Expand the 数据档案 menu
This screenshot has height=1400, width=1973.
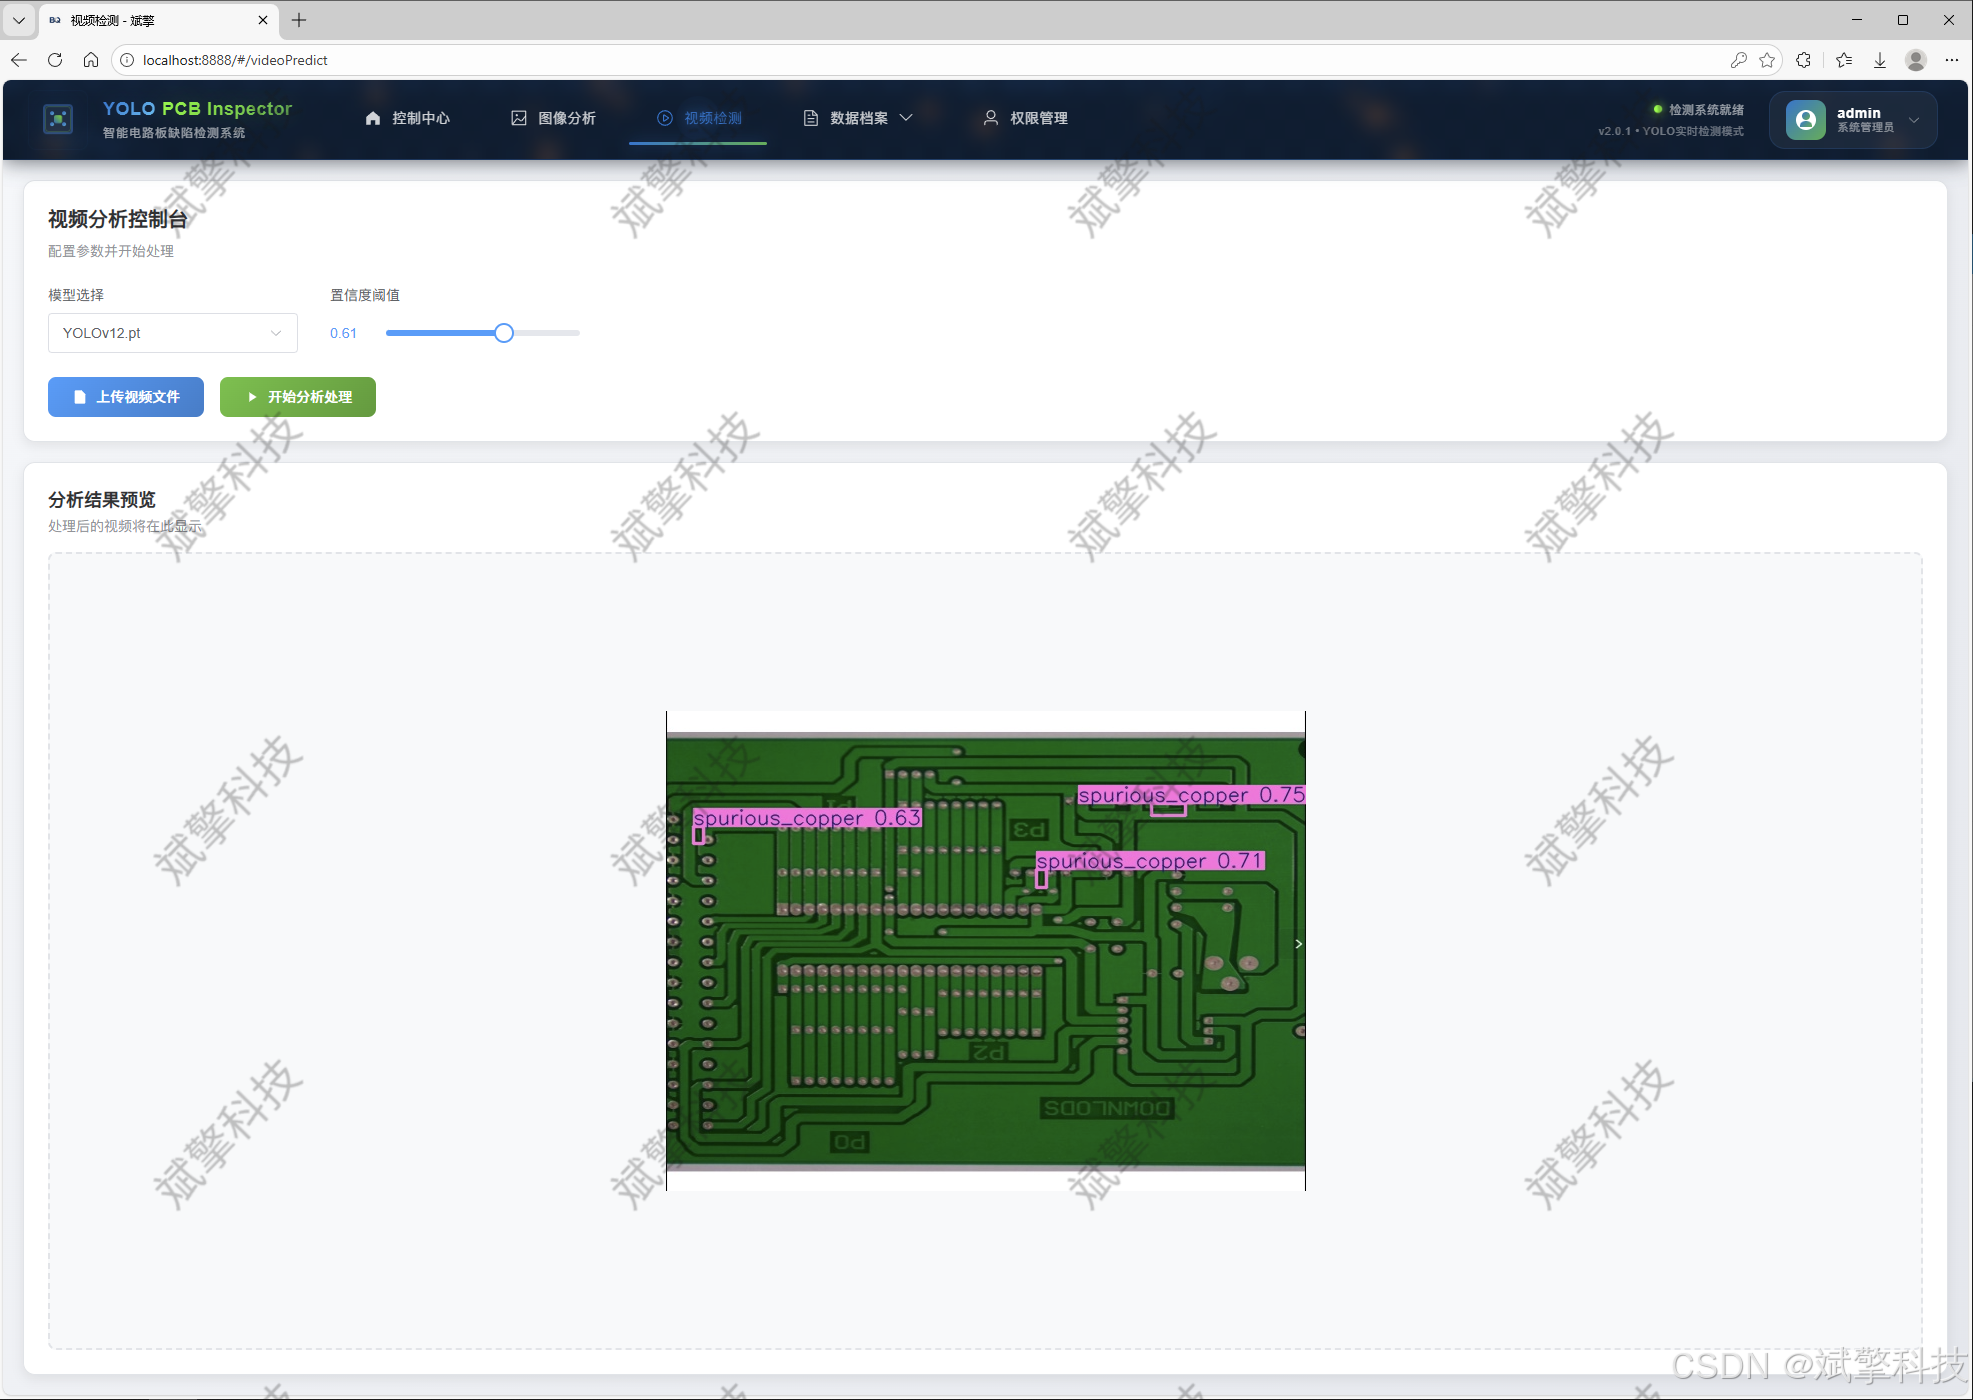pos(859,118)
